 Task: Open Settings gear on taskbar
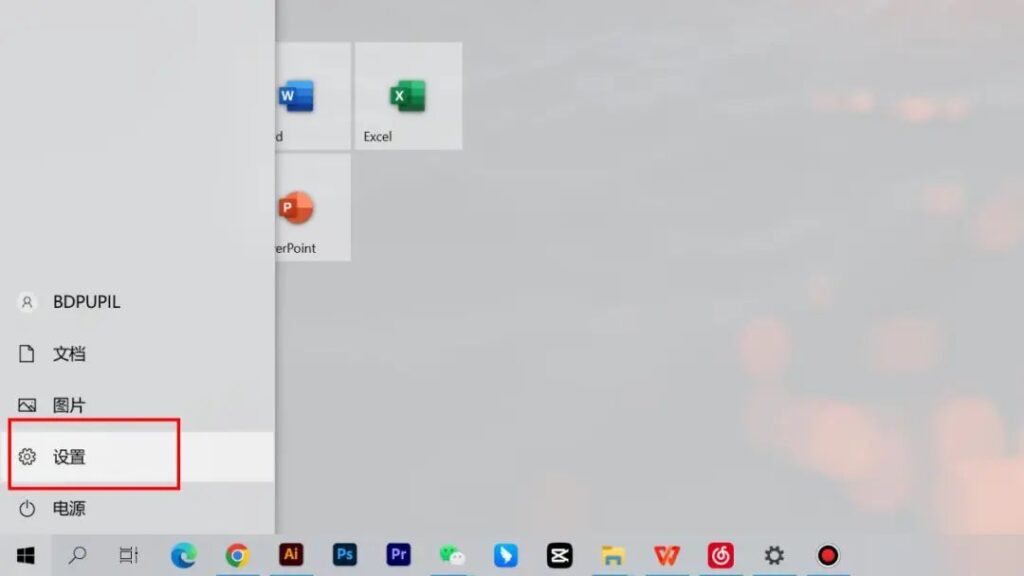coord(774,556)
